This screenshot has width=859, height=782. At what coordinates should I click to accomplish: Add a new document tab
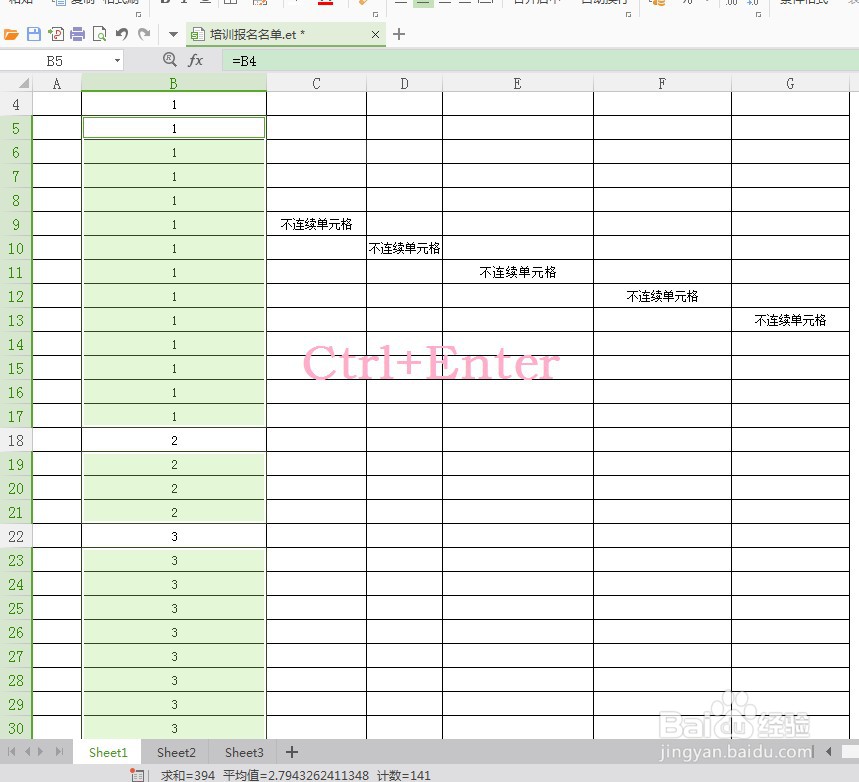399,35
